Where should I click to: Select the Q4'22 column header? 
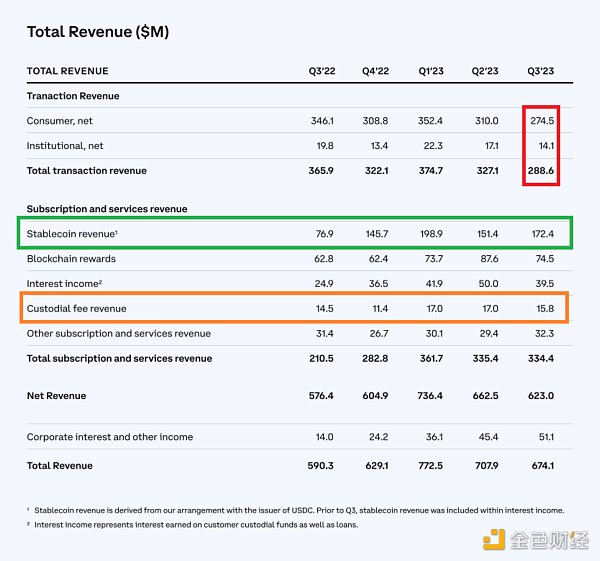[x=377, y=71]
